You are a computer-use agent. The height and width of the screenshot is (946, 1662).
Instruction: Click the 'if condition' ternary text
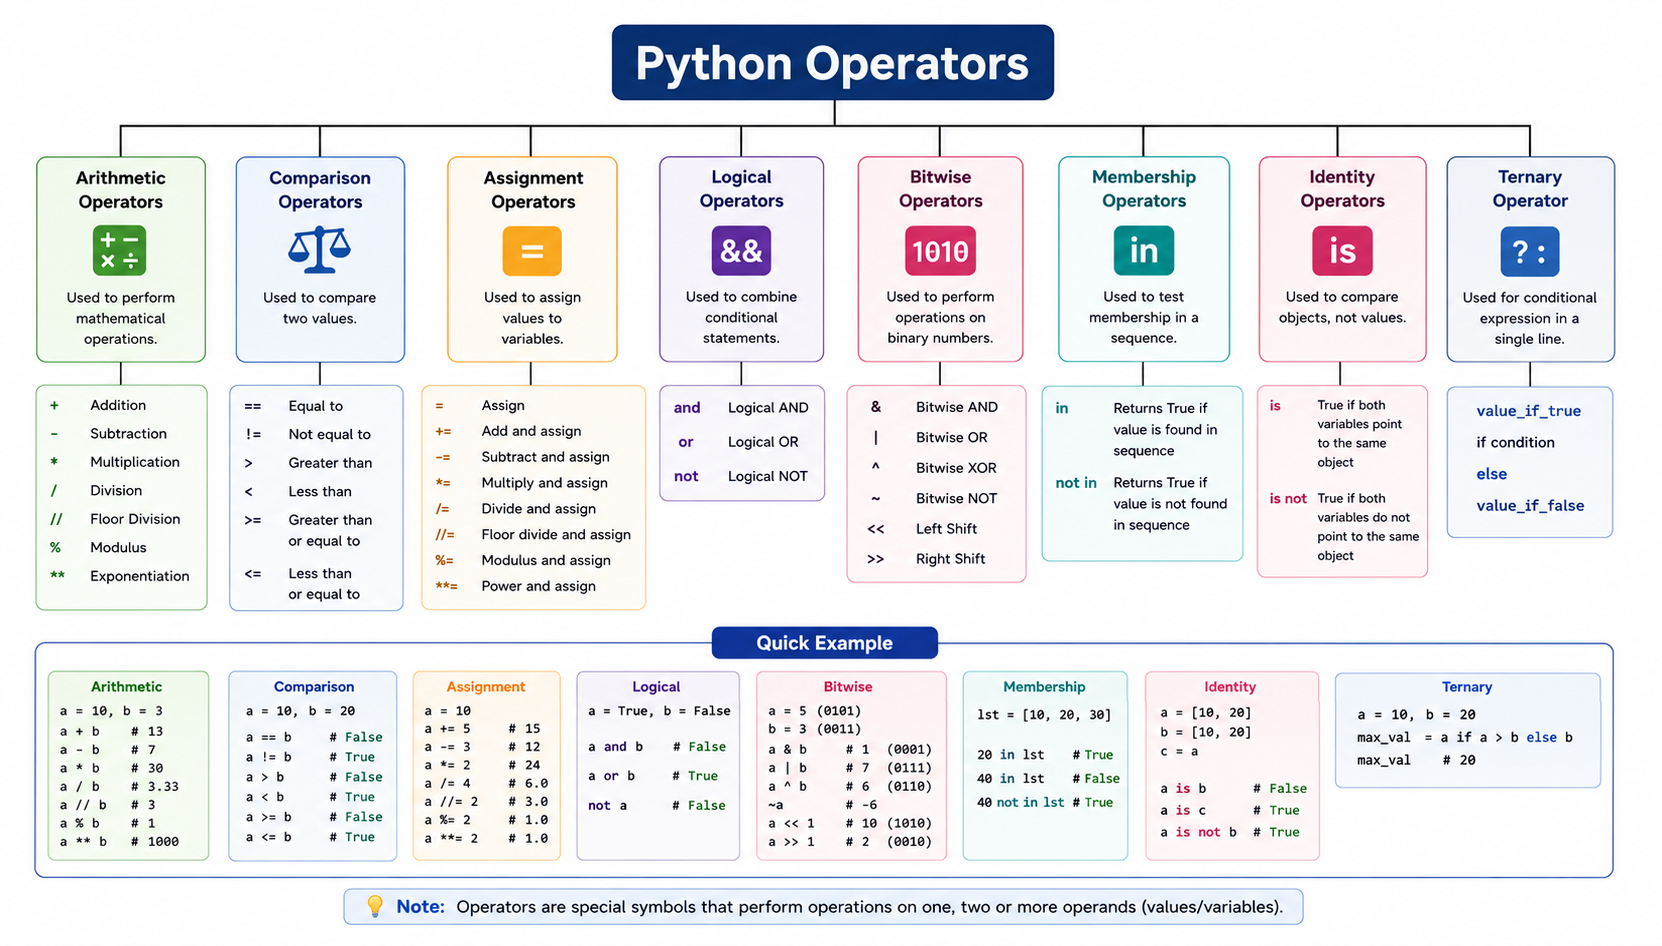(x=1515, y=442)
